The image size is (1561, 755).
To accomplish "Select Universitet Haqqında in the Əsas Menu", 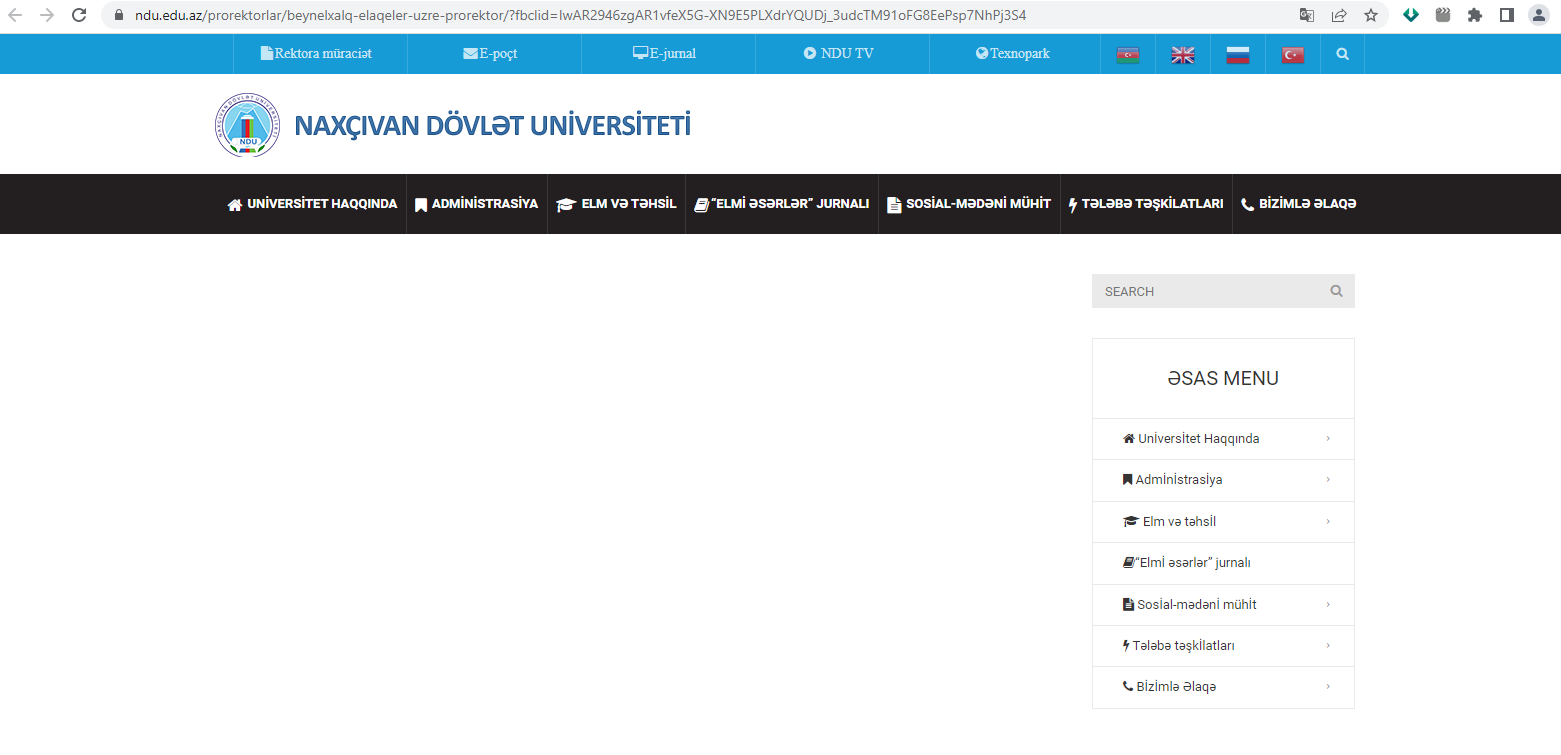I will [x=1191, y=439].
